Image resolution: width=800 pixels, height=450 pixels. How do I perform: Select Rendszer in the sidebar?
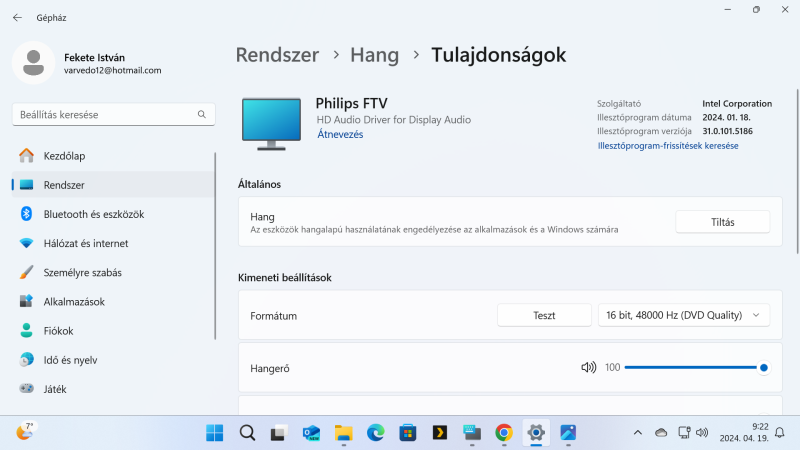[x=113, y=185]
